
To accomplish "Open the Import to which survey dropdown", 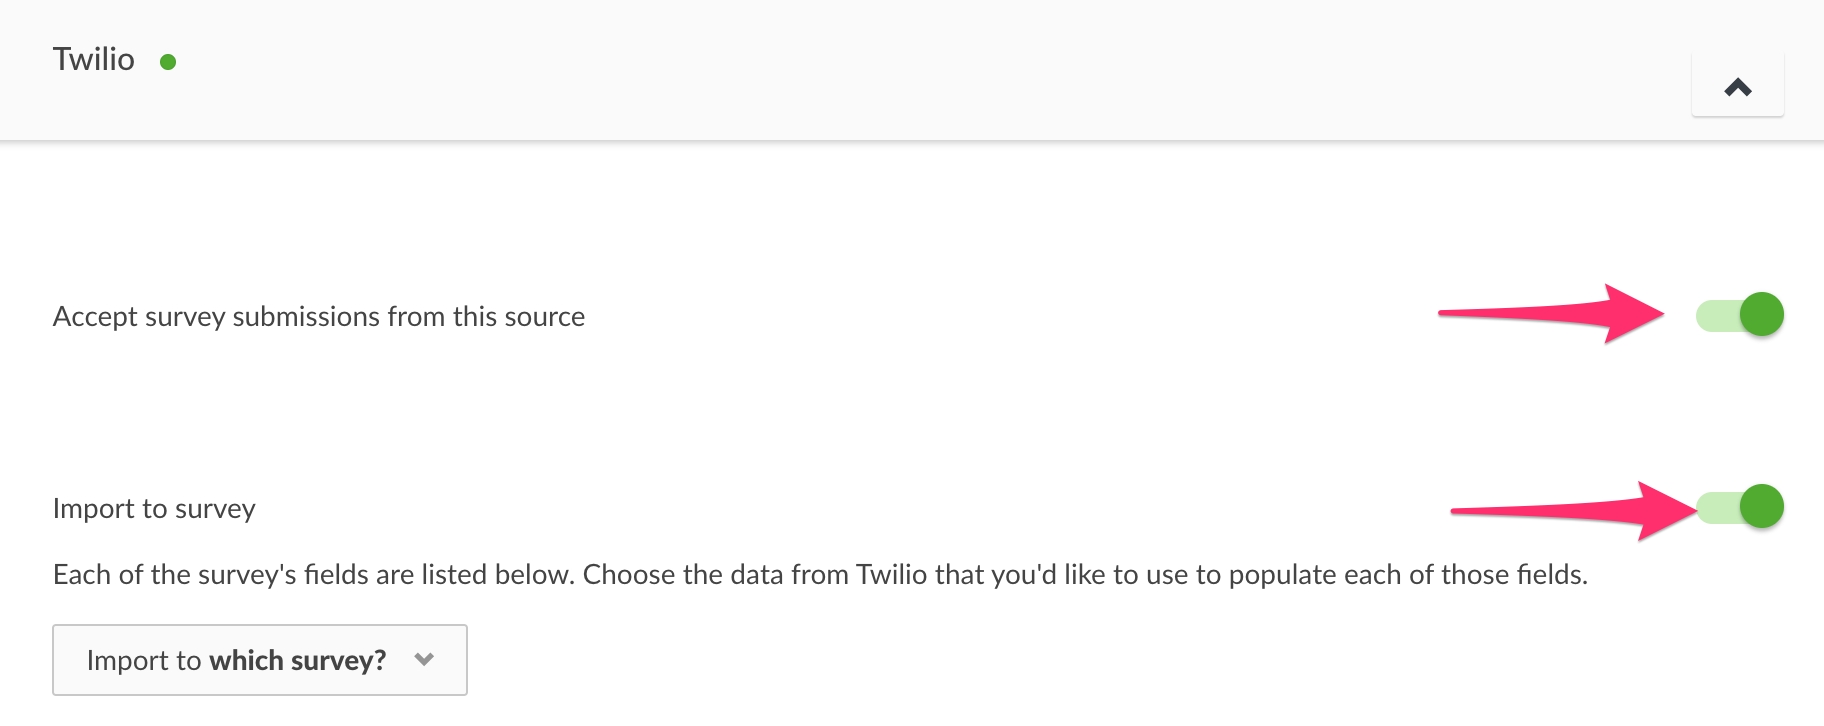I will [259, 660].
